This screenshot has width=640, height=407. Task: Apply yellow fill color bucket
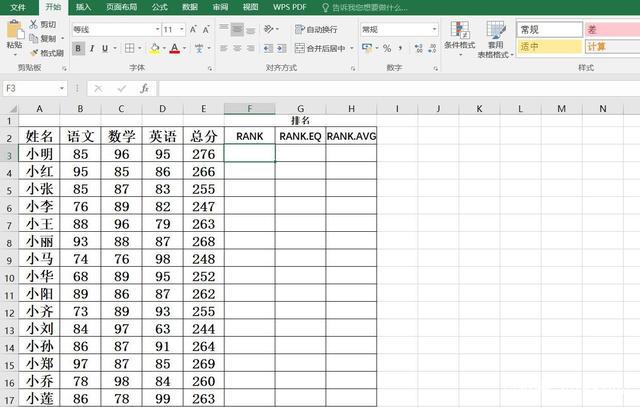pos(154,49)
